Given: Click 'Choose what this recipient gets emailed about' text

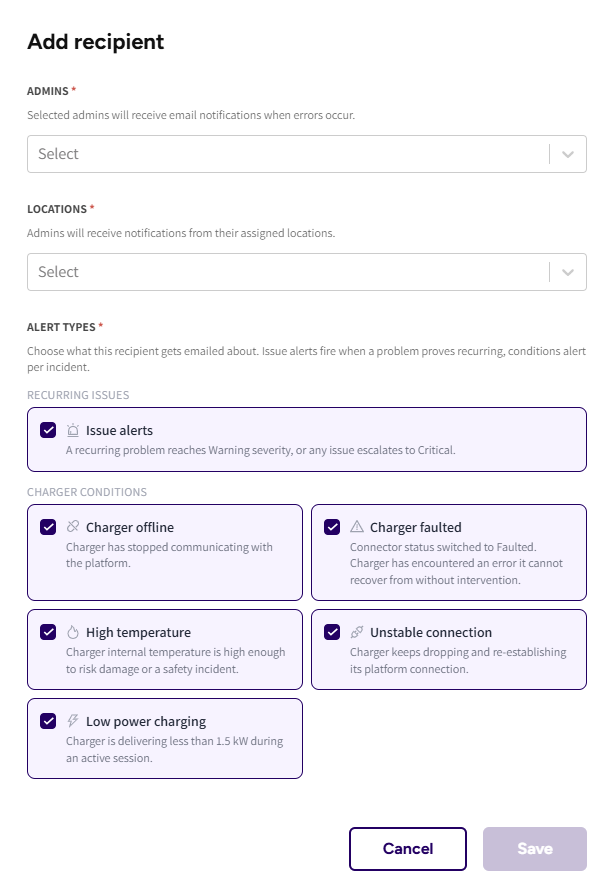Looking at the screenshot, I should [306, 359].
